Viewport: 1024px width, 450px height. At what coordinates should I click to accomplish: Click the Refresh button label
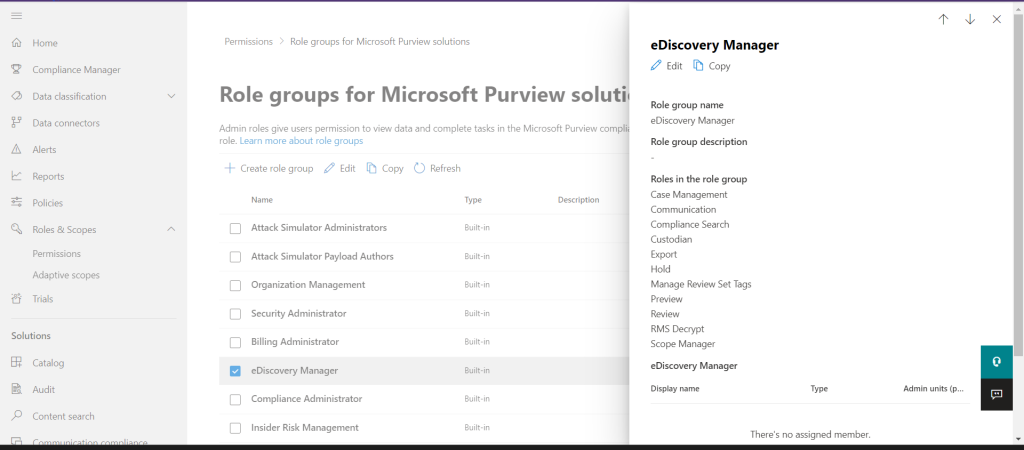[445, 169]
